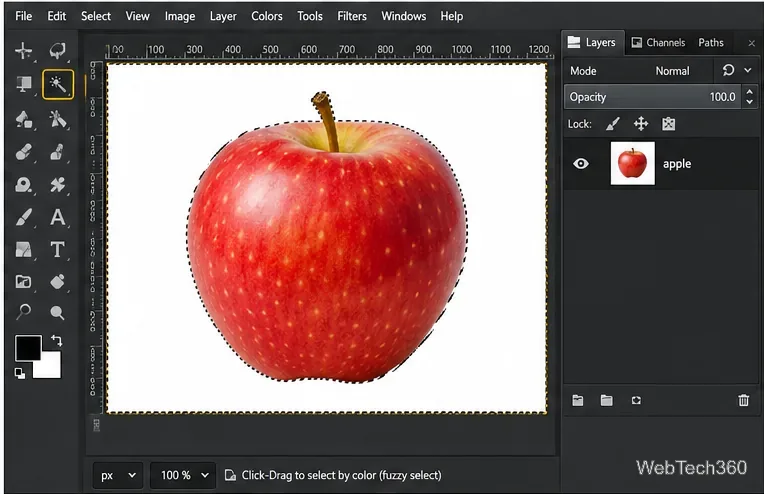Close the layers dock panel
The height and width of the screenshot is (494, 764).
tap(751, 43)
